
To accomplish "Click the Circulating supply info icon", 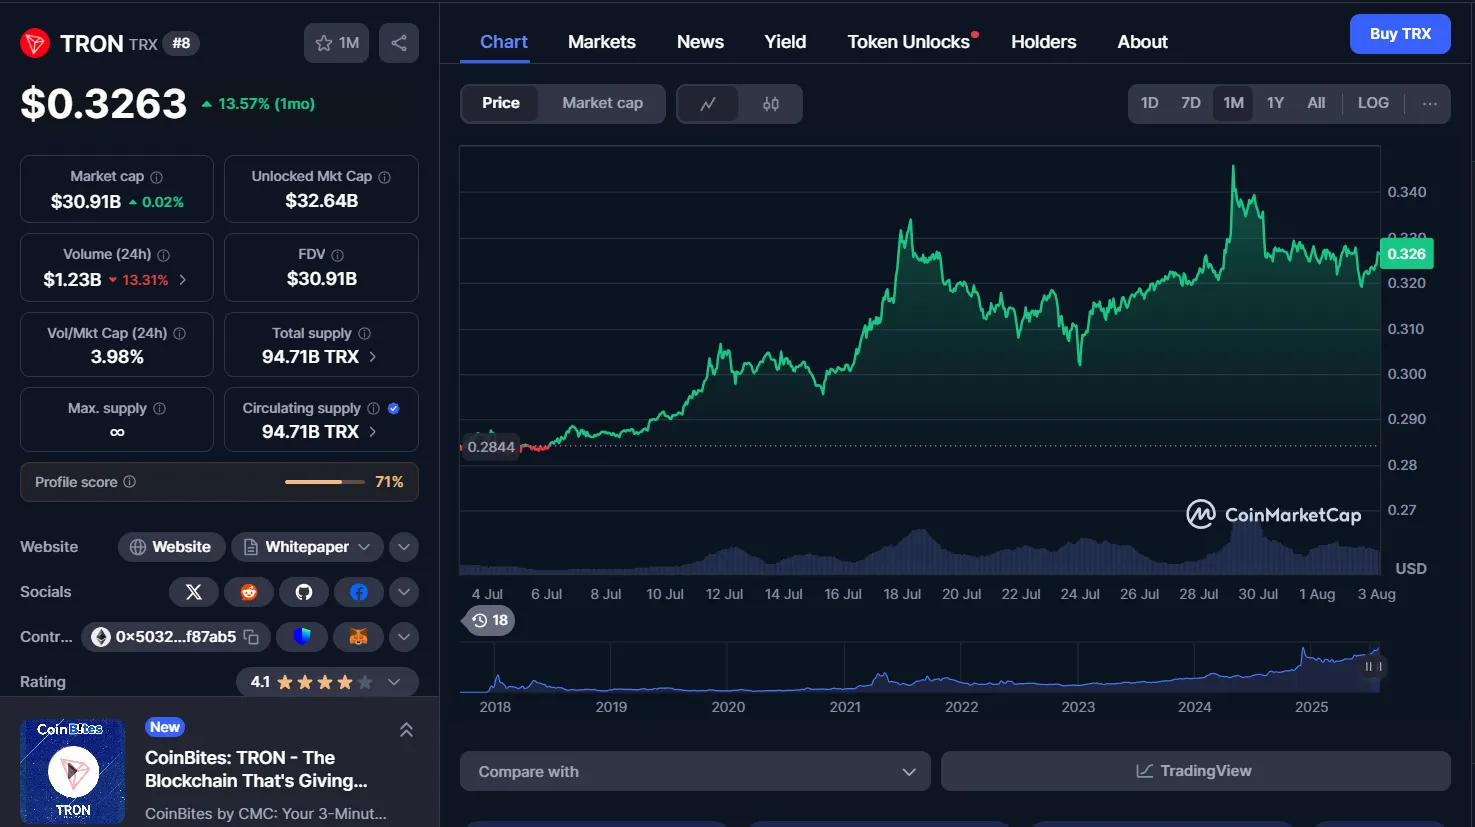I will (374, 409).
